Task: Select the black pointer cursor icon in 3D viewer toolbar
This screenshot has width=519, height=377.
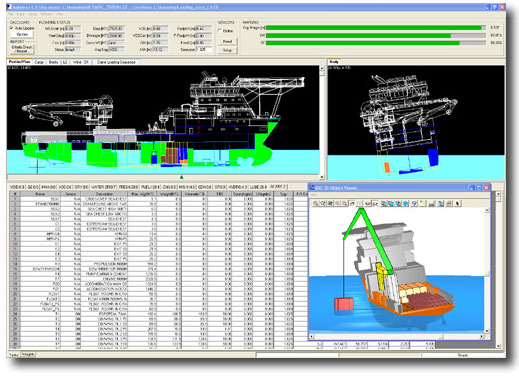Action: point(458,203)
